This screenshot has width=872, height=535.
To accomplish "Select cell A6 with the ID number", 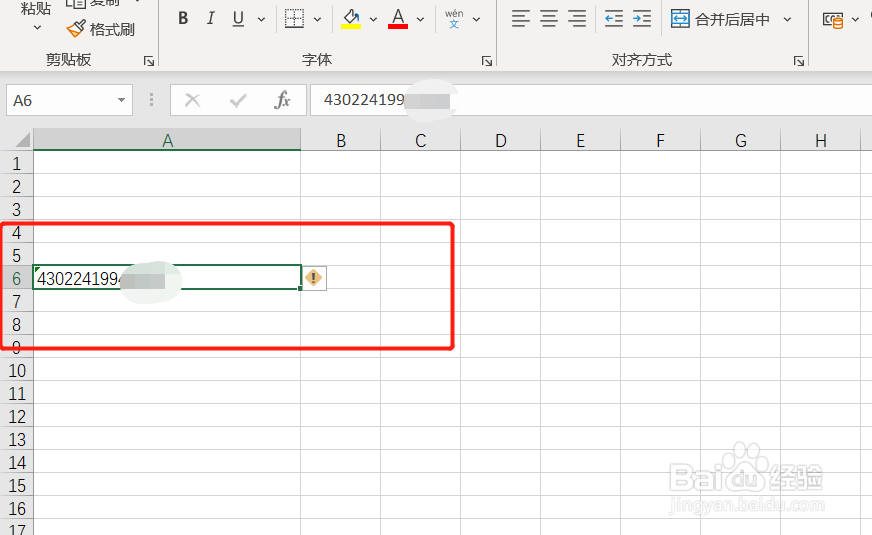I will click(167, 278).
